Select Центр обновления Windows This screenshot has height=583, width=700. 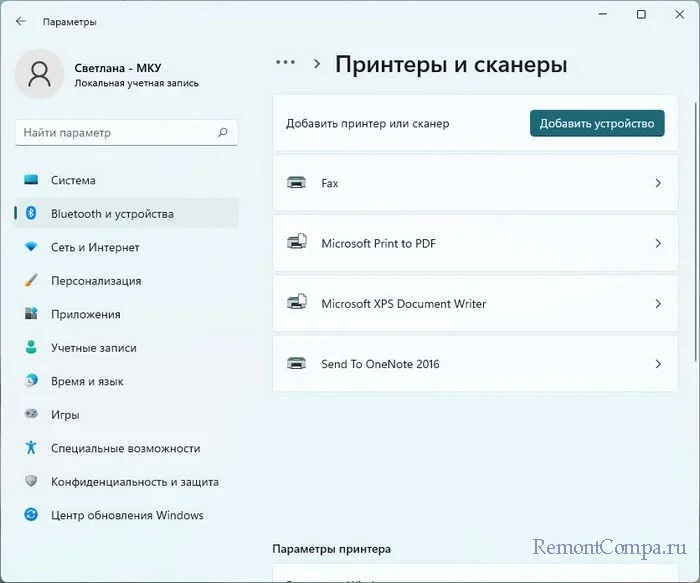click(127, 515)
